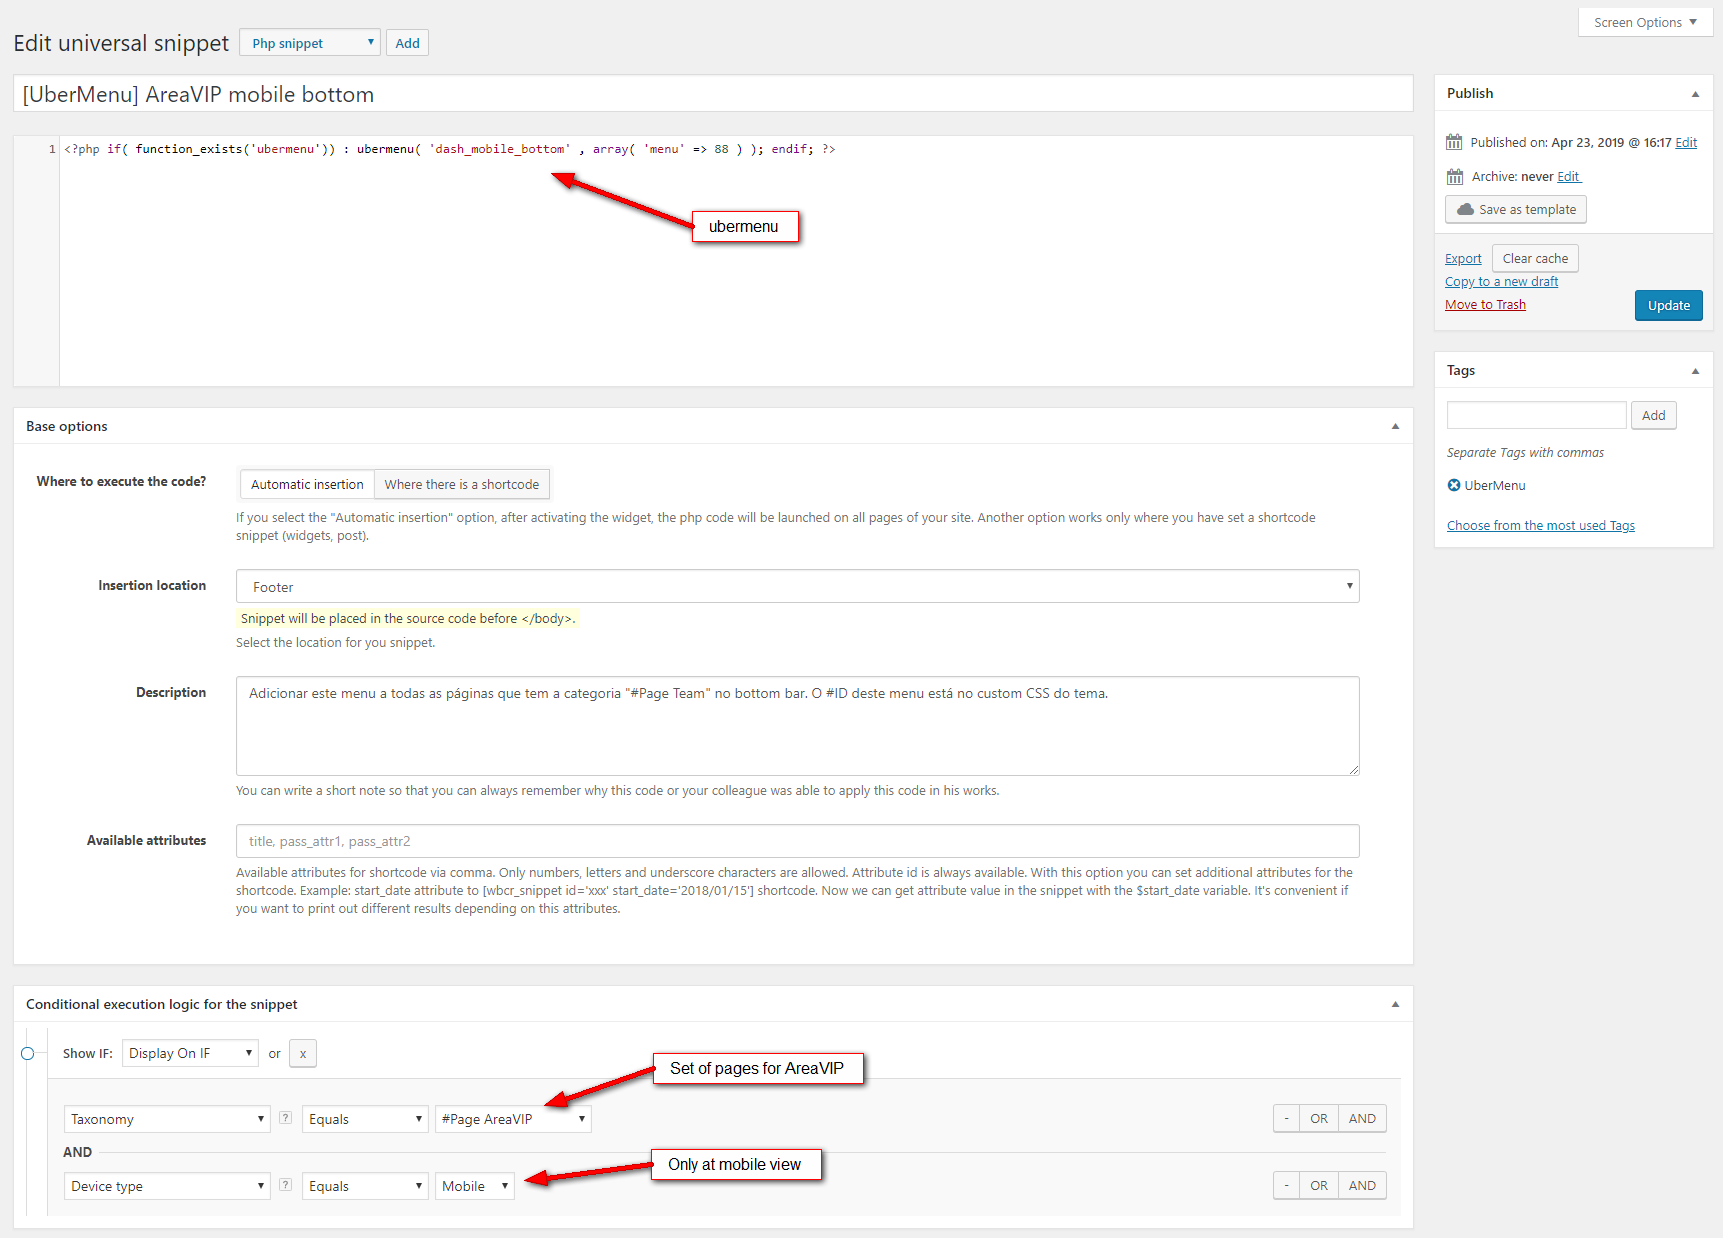Edit the published date link
Image resolution: width=1723 pixels, height=1238 pixels.
tap(1686, 143)
